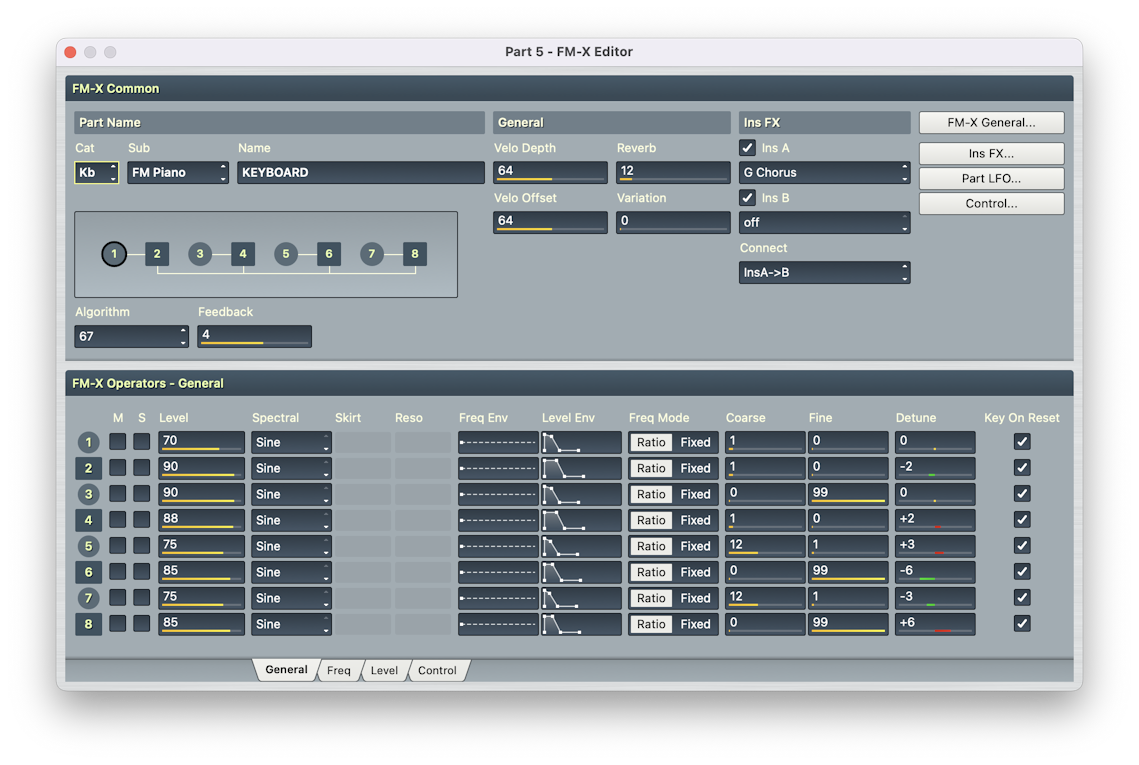Image resolution: width=1139 pixels, height=765 pixels.
Task: Expand the InsA->B Connect dropdown
Action: [824, 272]
